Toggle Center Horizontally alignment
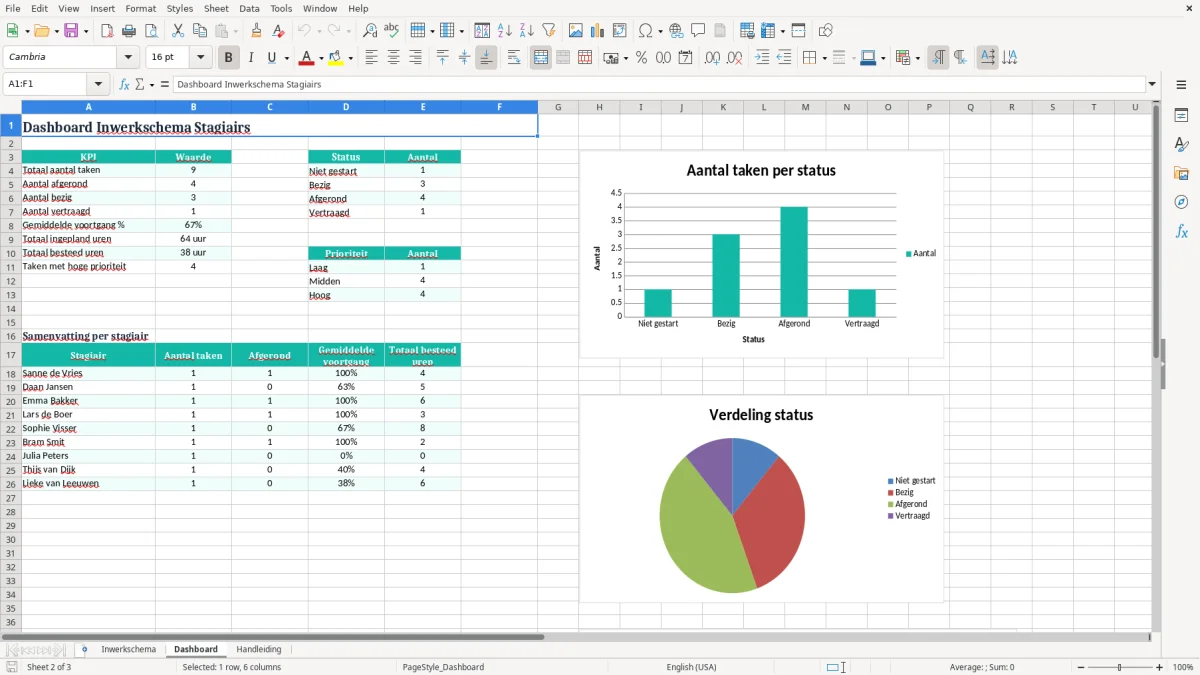1200x675 pixels. 393,58
